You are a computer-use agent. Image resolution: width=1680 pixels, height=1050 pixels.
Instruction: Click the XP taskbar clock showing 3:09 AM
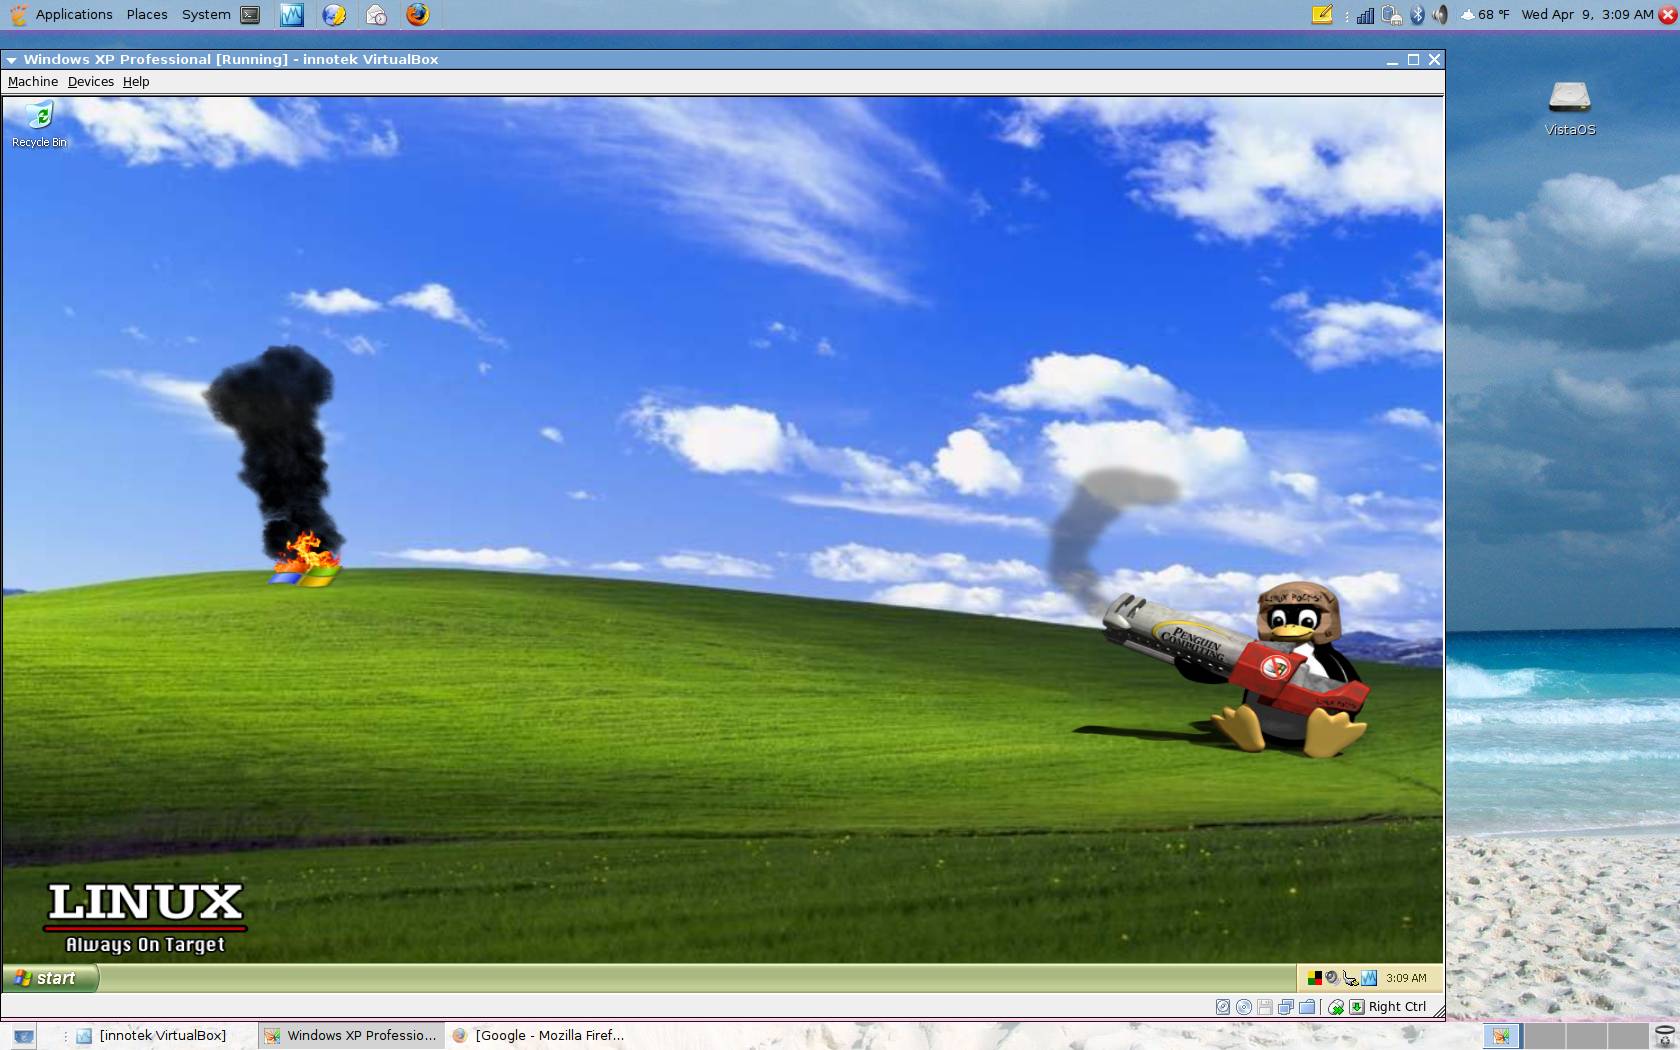tap(1406, 978)
